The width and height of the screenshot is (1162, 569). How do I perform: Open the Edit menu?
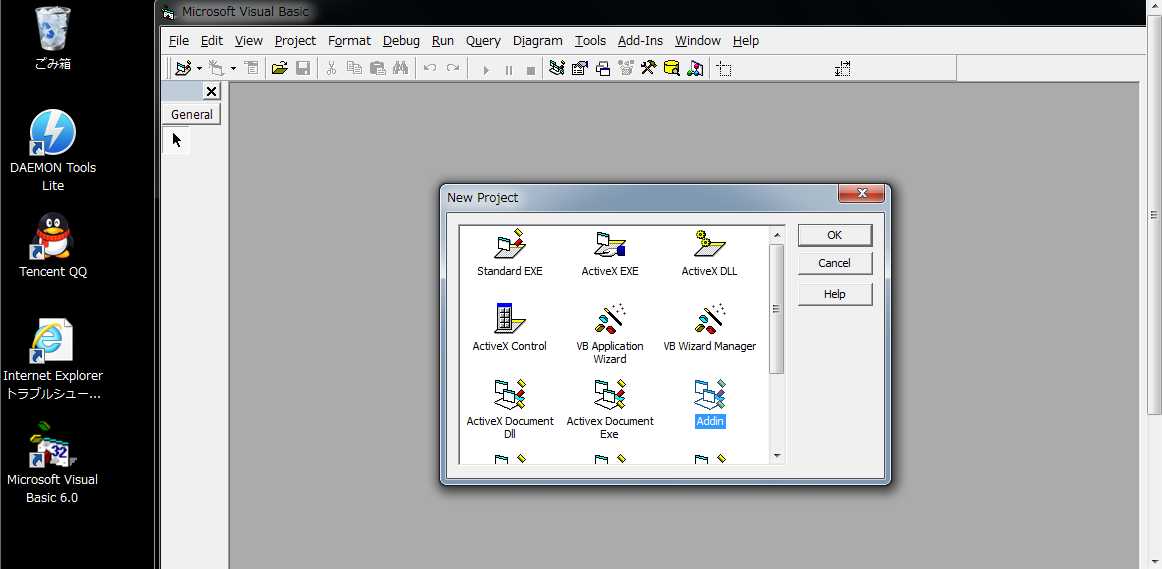click(x=211, y=41)
